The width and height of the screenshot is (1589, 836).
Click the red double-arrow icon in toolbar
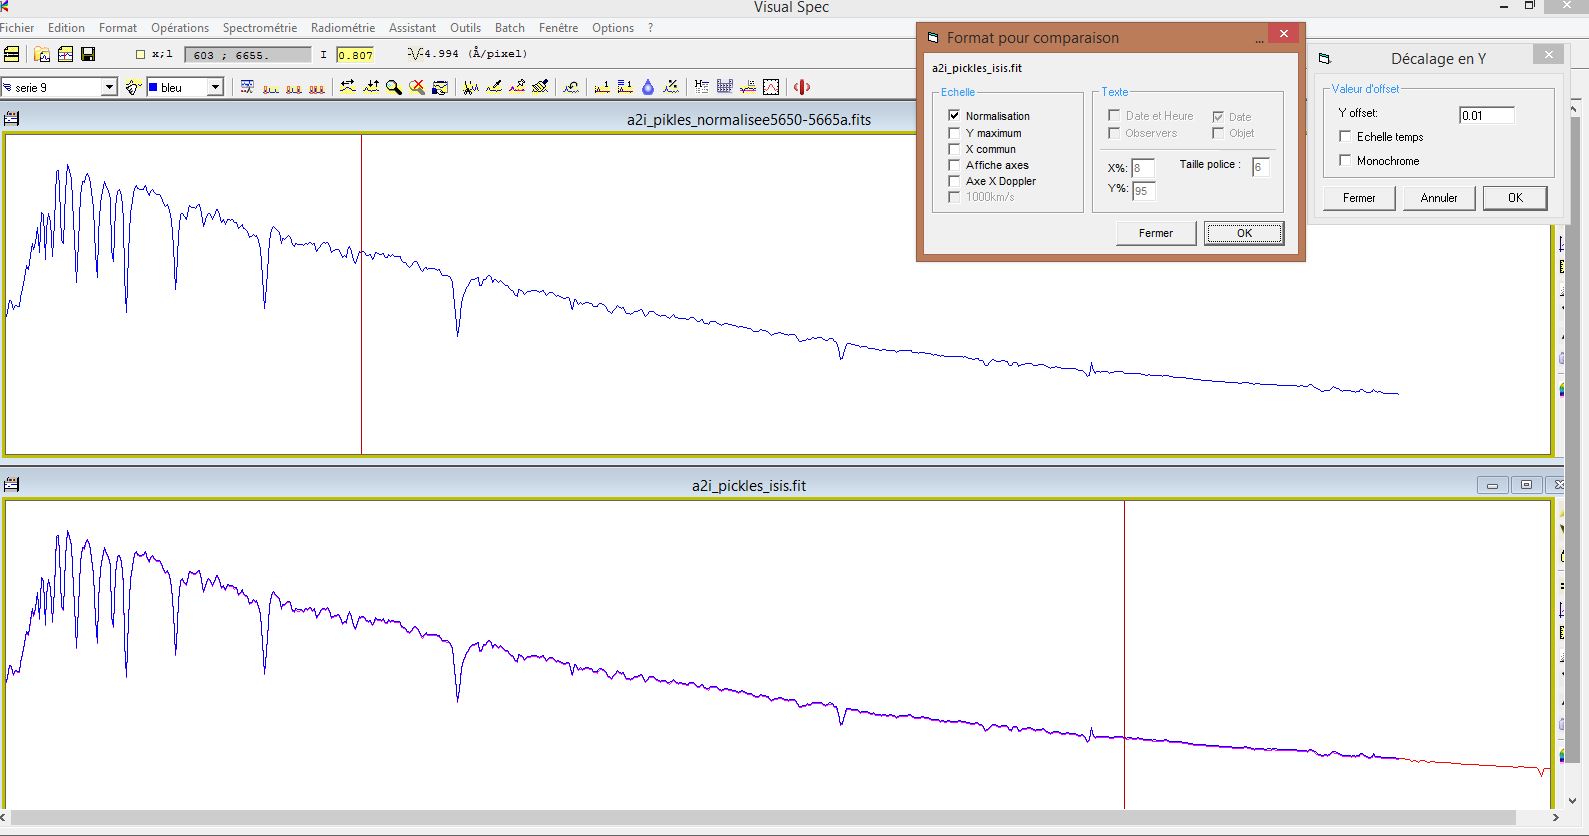(801, 87)
